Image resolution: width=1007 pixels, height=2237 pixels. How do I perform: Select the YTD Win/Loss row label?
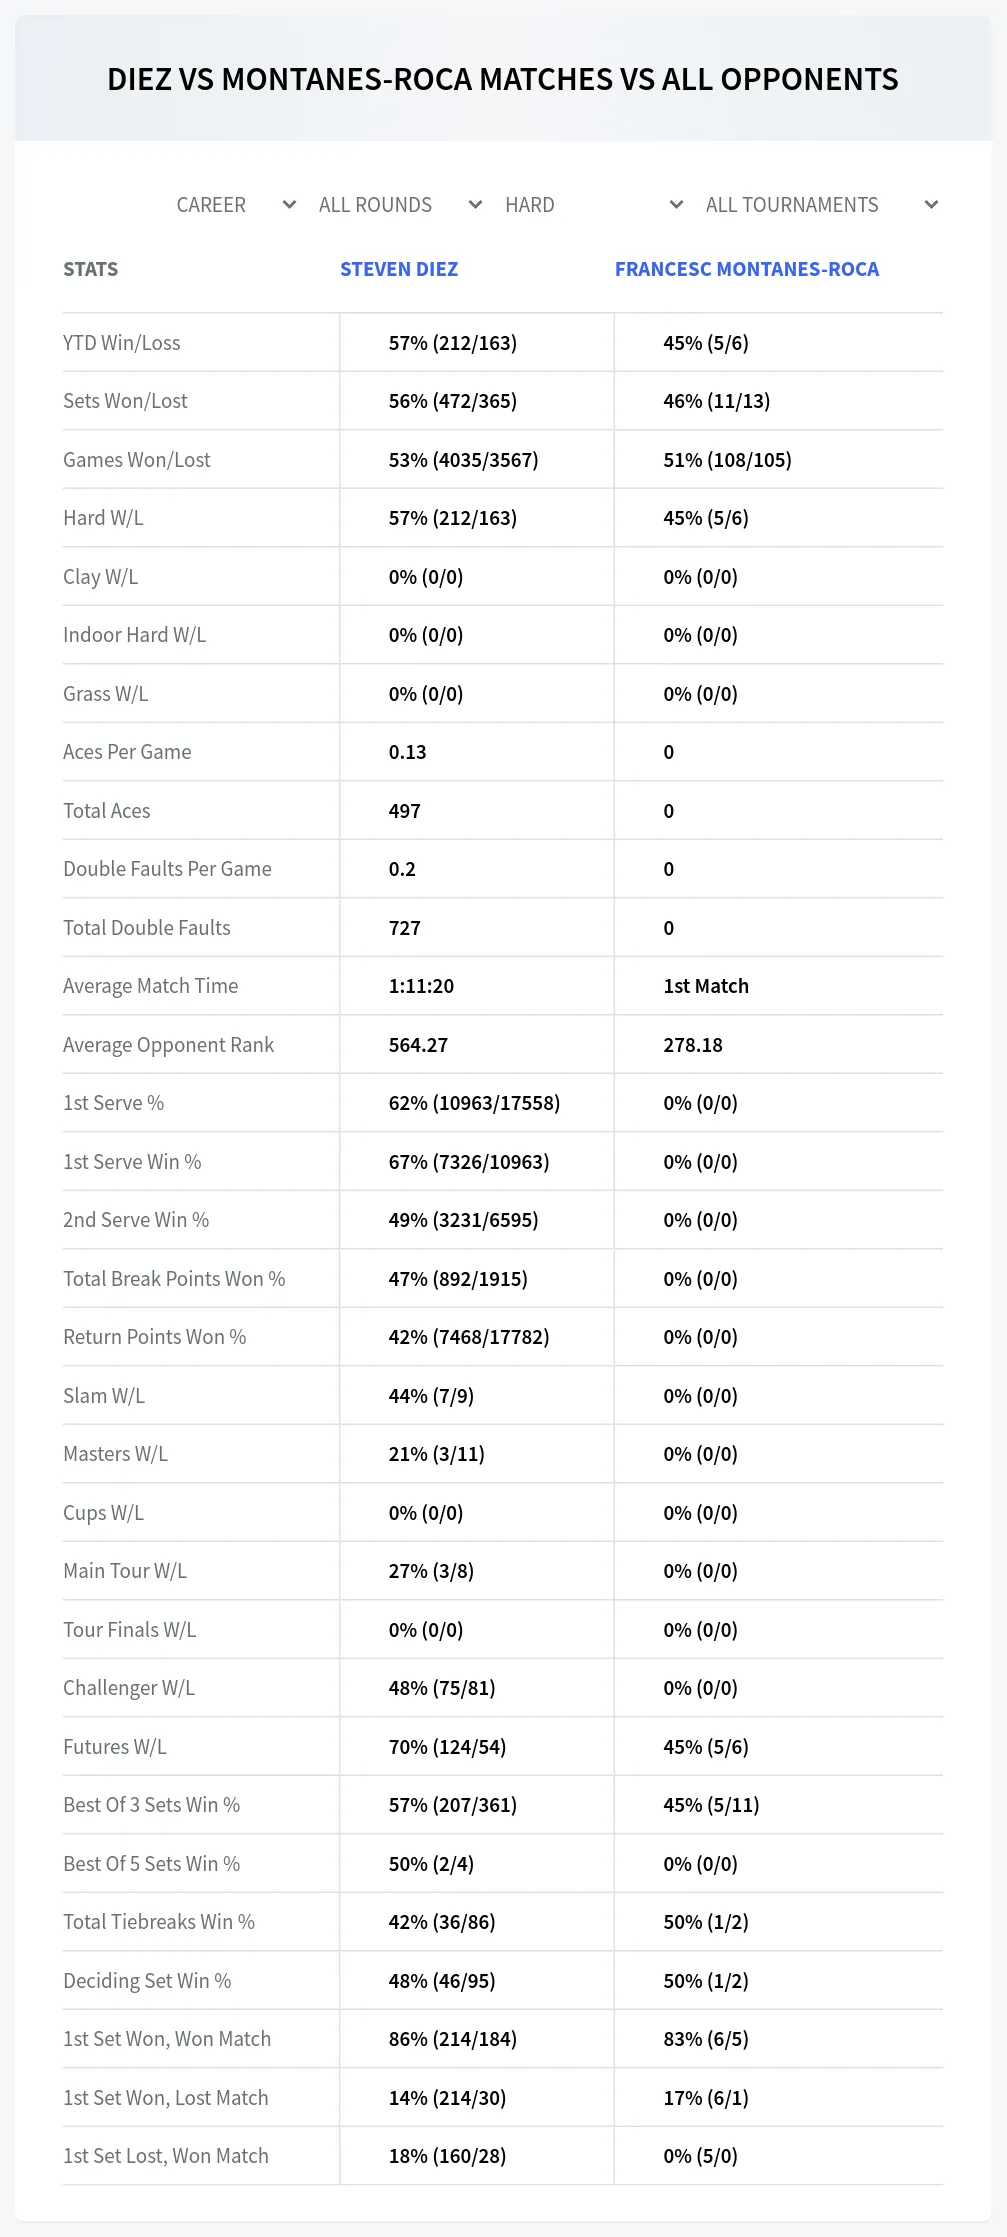pos(122,343)
